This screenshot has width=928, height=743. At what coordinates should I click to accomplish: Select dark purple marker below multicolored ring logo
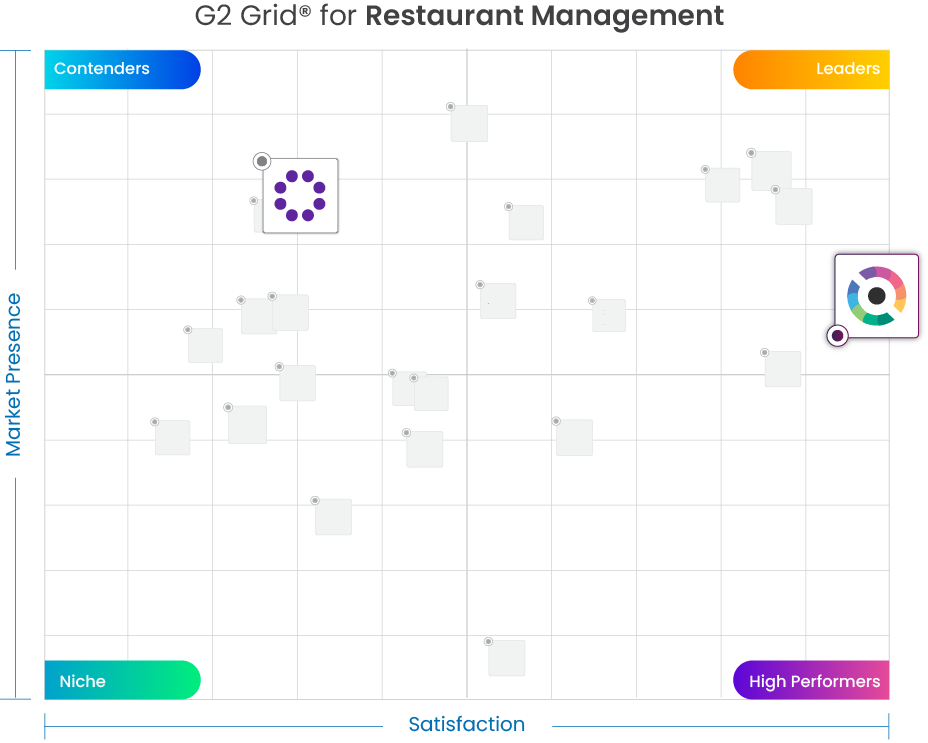tap(838, 336)
